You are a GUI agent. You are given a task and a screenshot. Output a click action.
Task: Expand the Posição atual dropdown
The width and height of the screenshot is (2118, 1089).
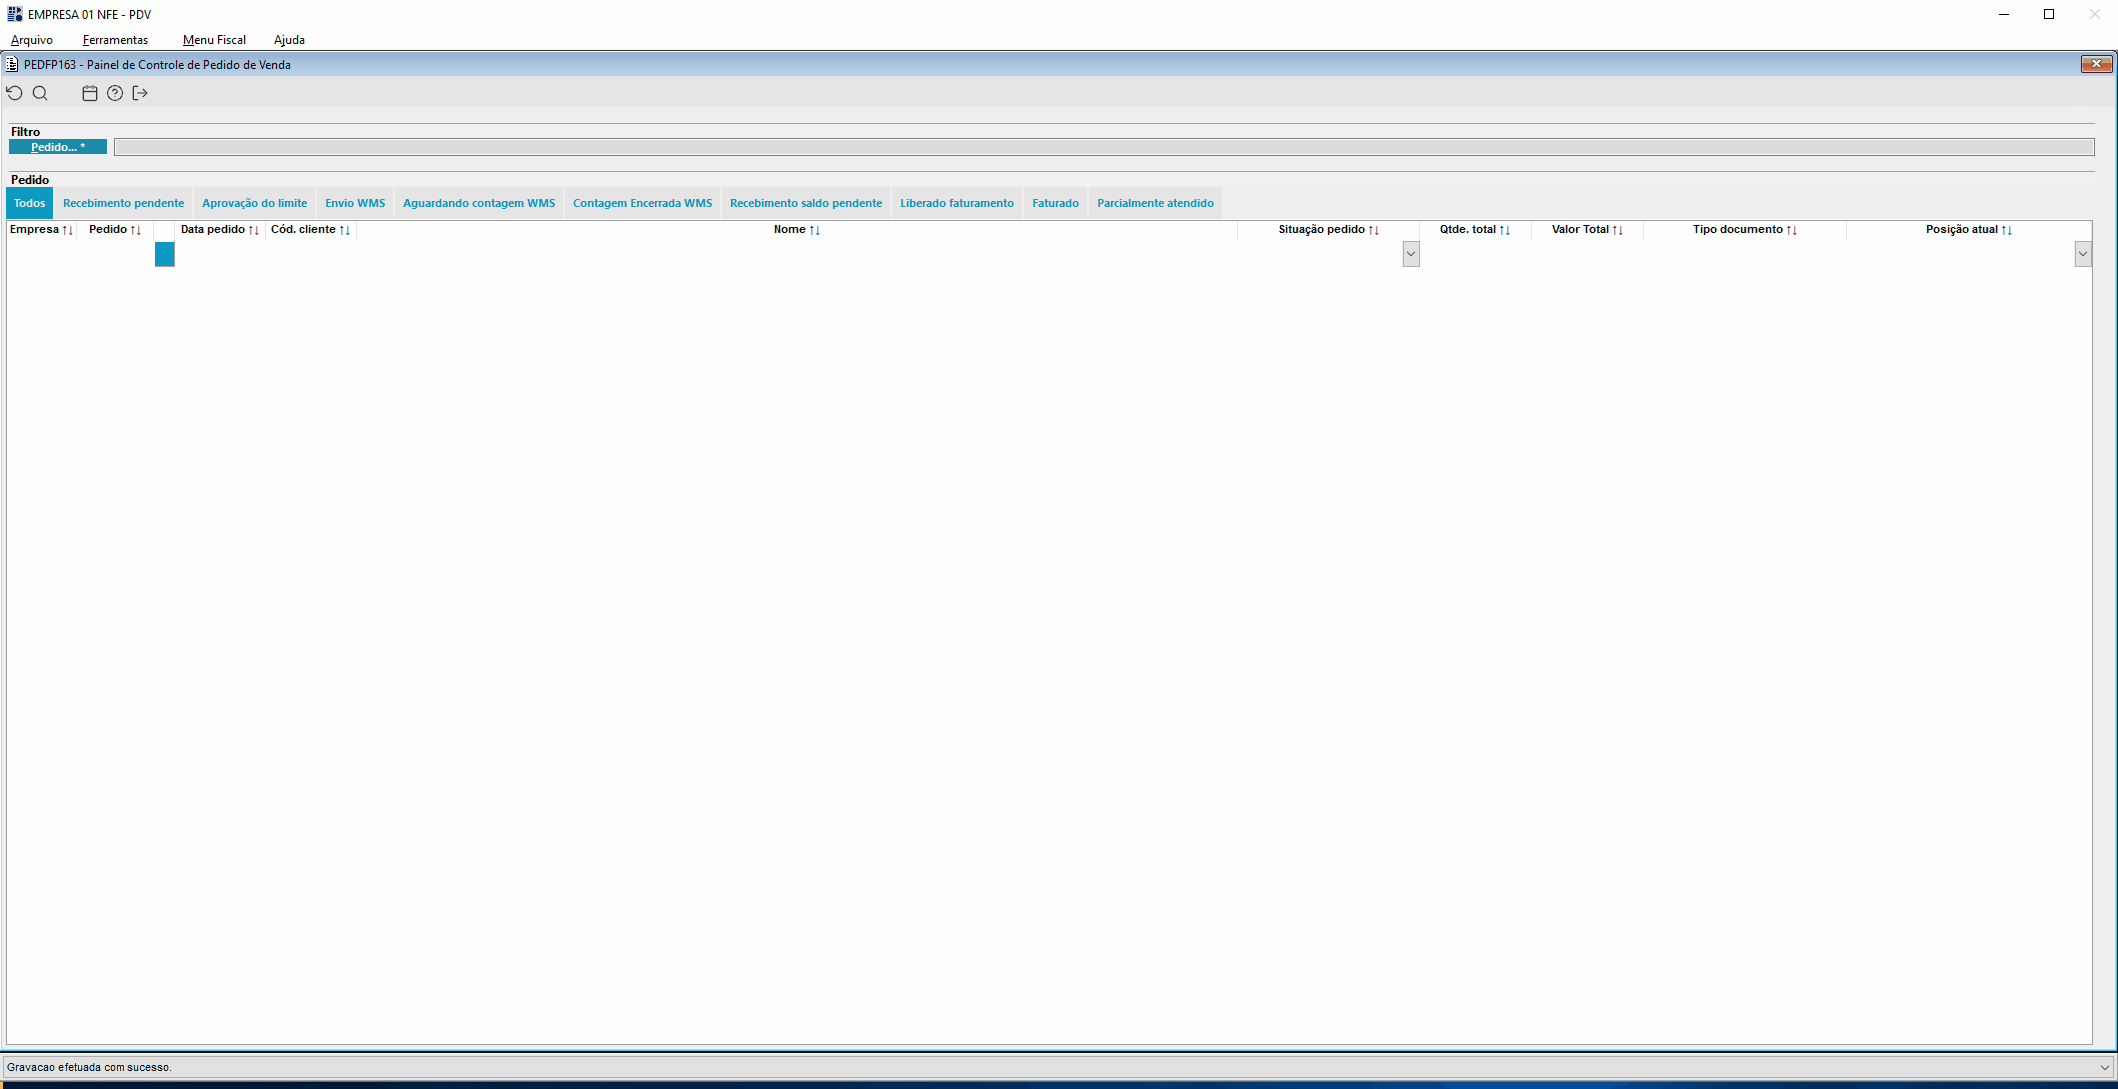tap(2082, 254)
